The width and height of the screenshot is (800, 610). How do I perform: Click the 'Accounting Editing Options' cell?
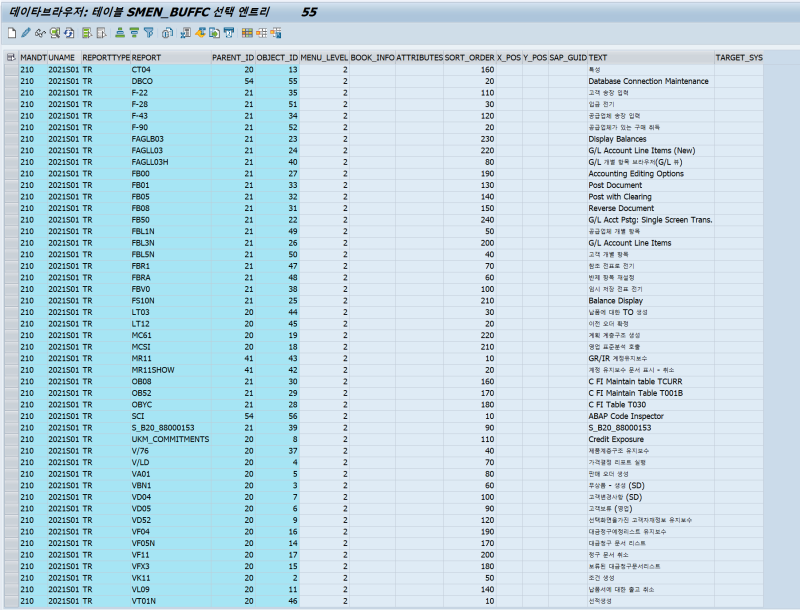tap(651, 173)
